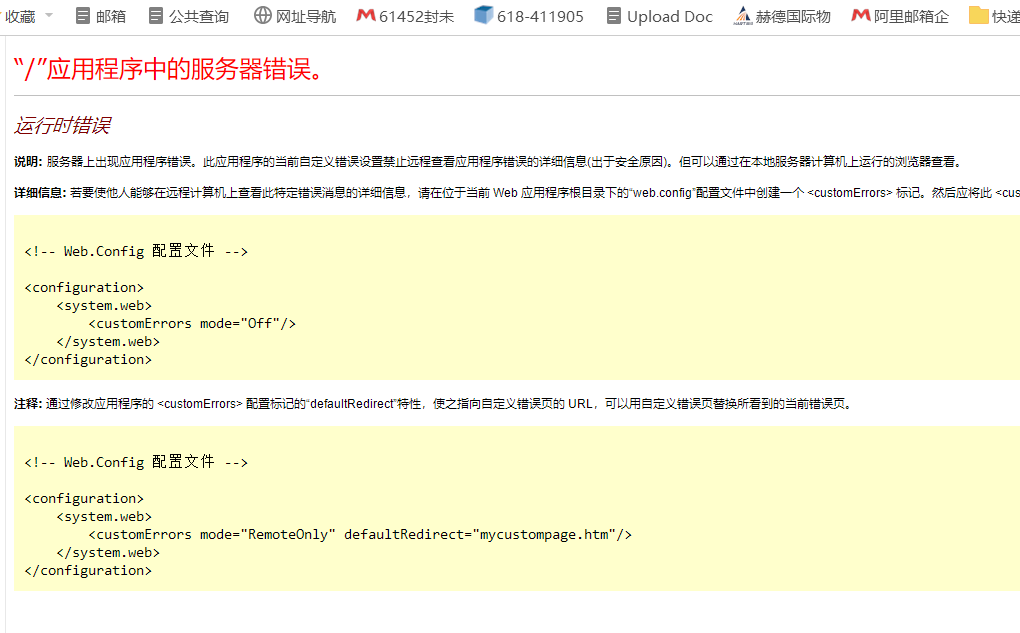
Task: Click the closing configuration tag in the second code block
Action: point(88,570)
